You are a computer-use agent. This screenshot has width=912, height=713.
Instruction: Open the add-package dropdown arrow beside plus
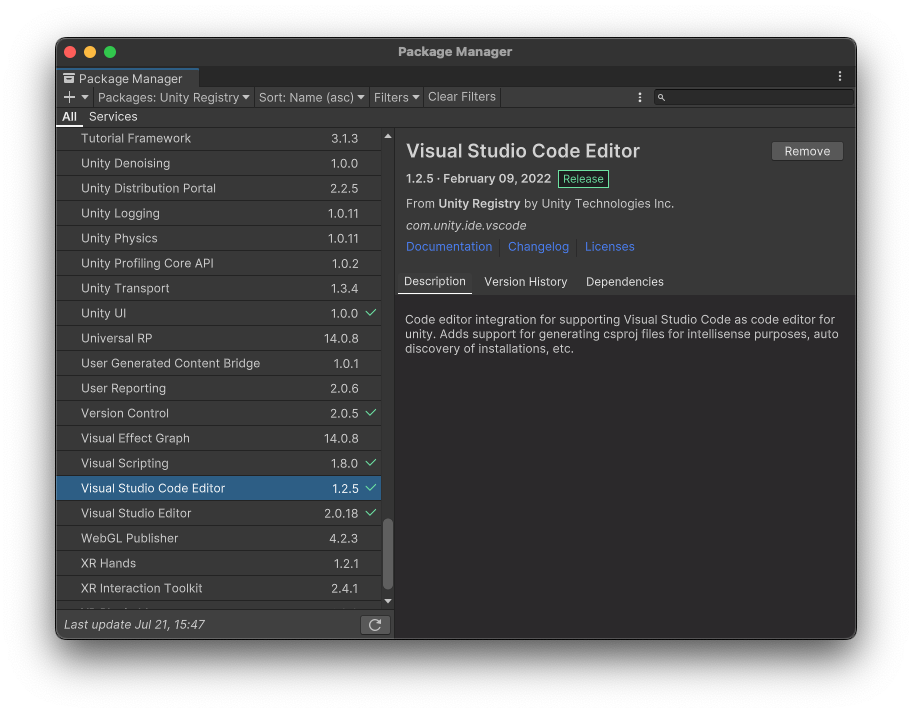pos(85,97)
